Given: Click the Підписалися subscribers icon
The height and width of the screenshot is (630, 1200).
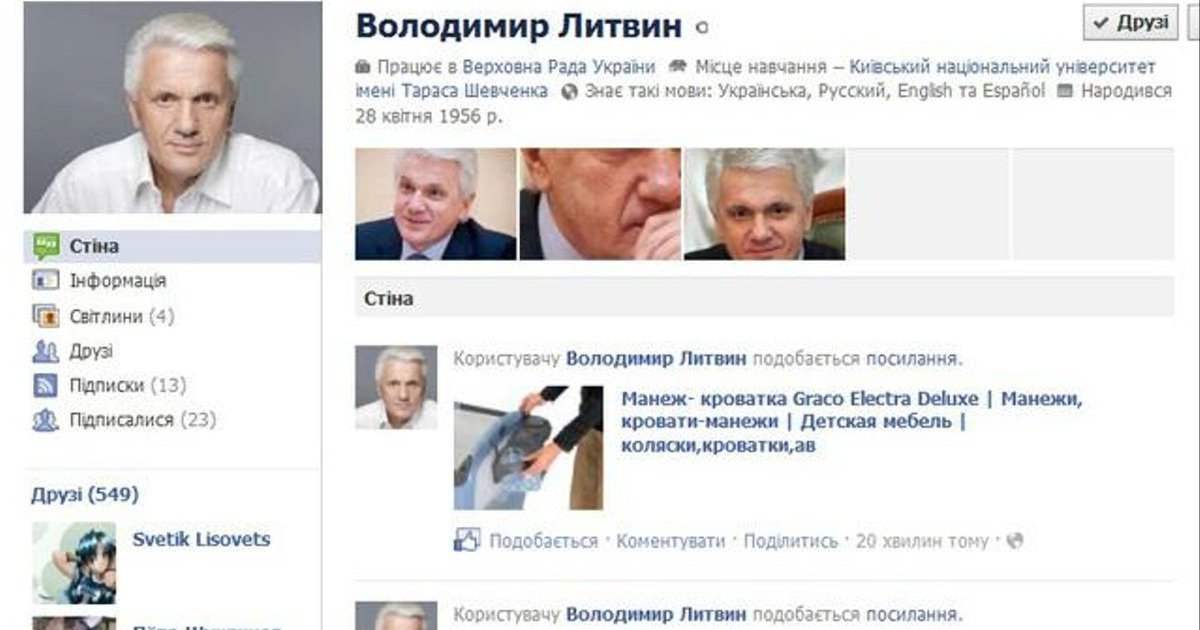Looking at the screenshot, I should (46, 420).
